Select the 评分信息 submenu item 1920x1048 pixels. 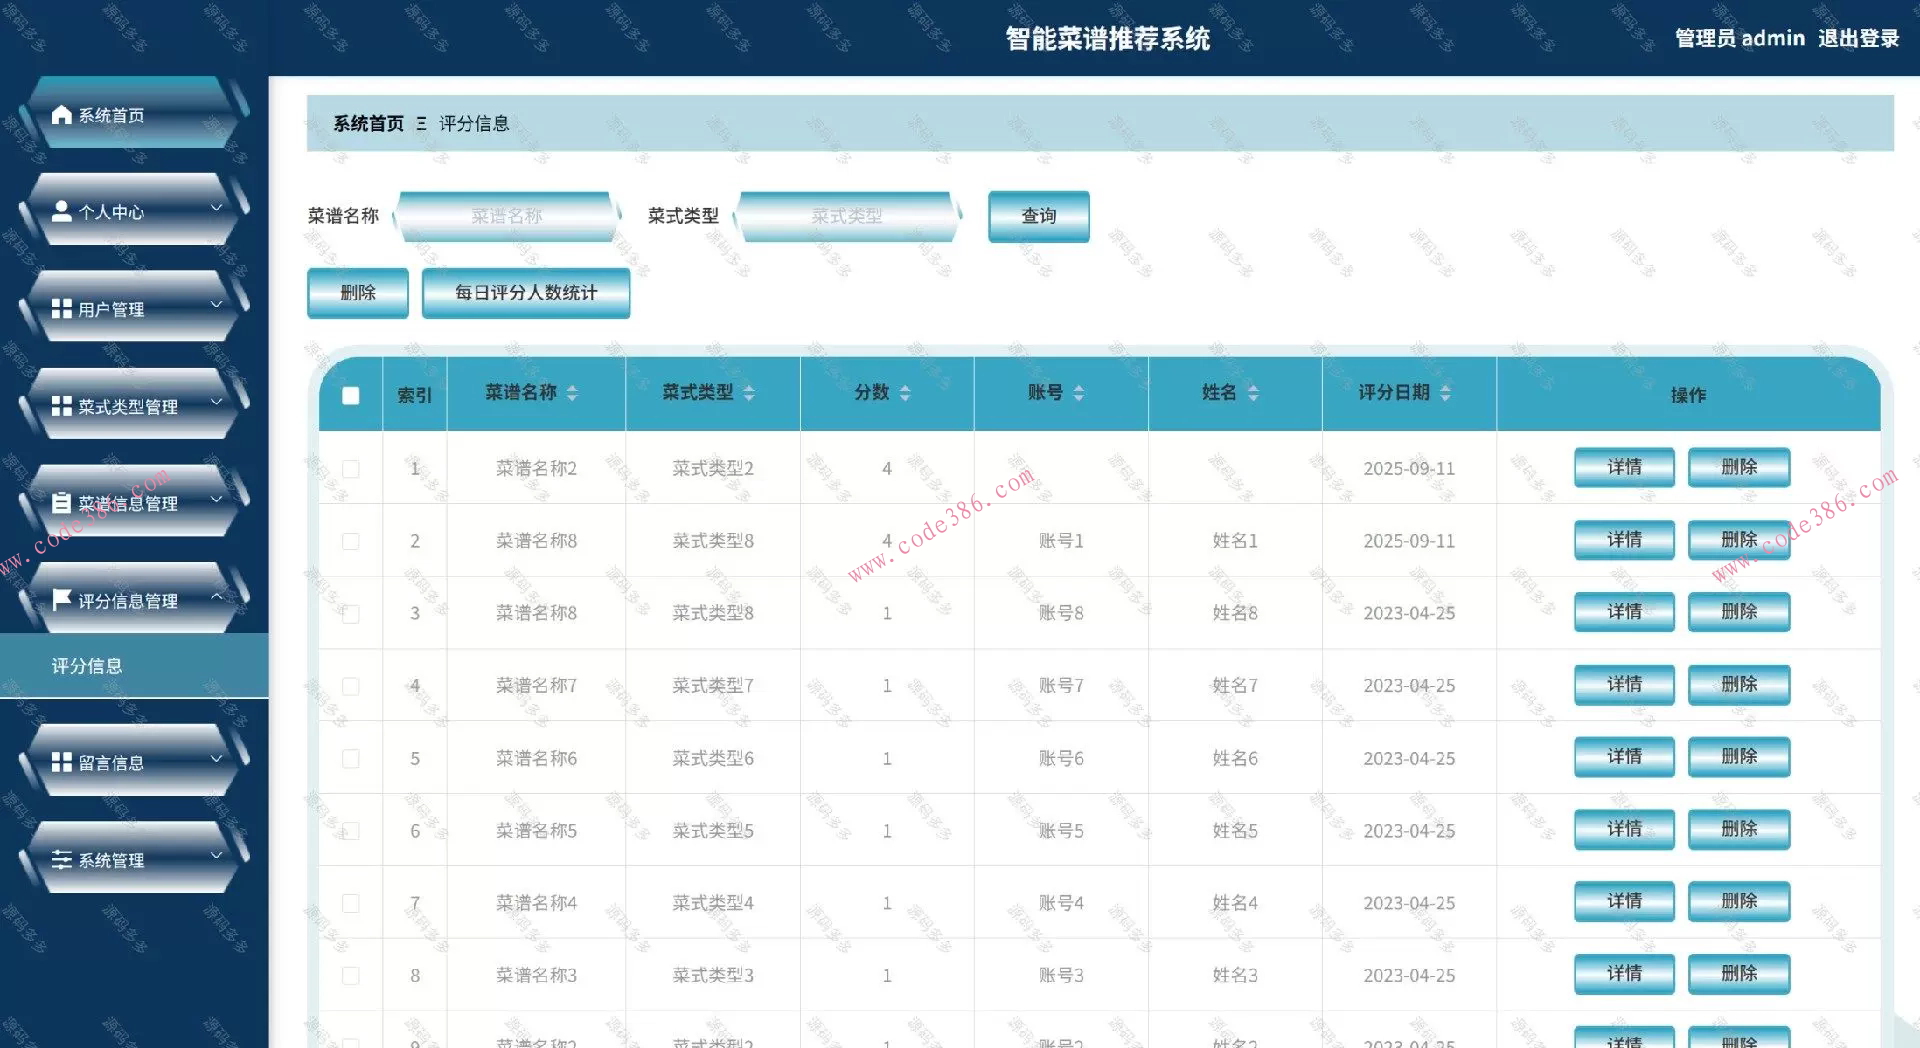(x=86, y=665)
